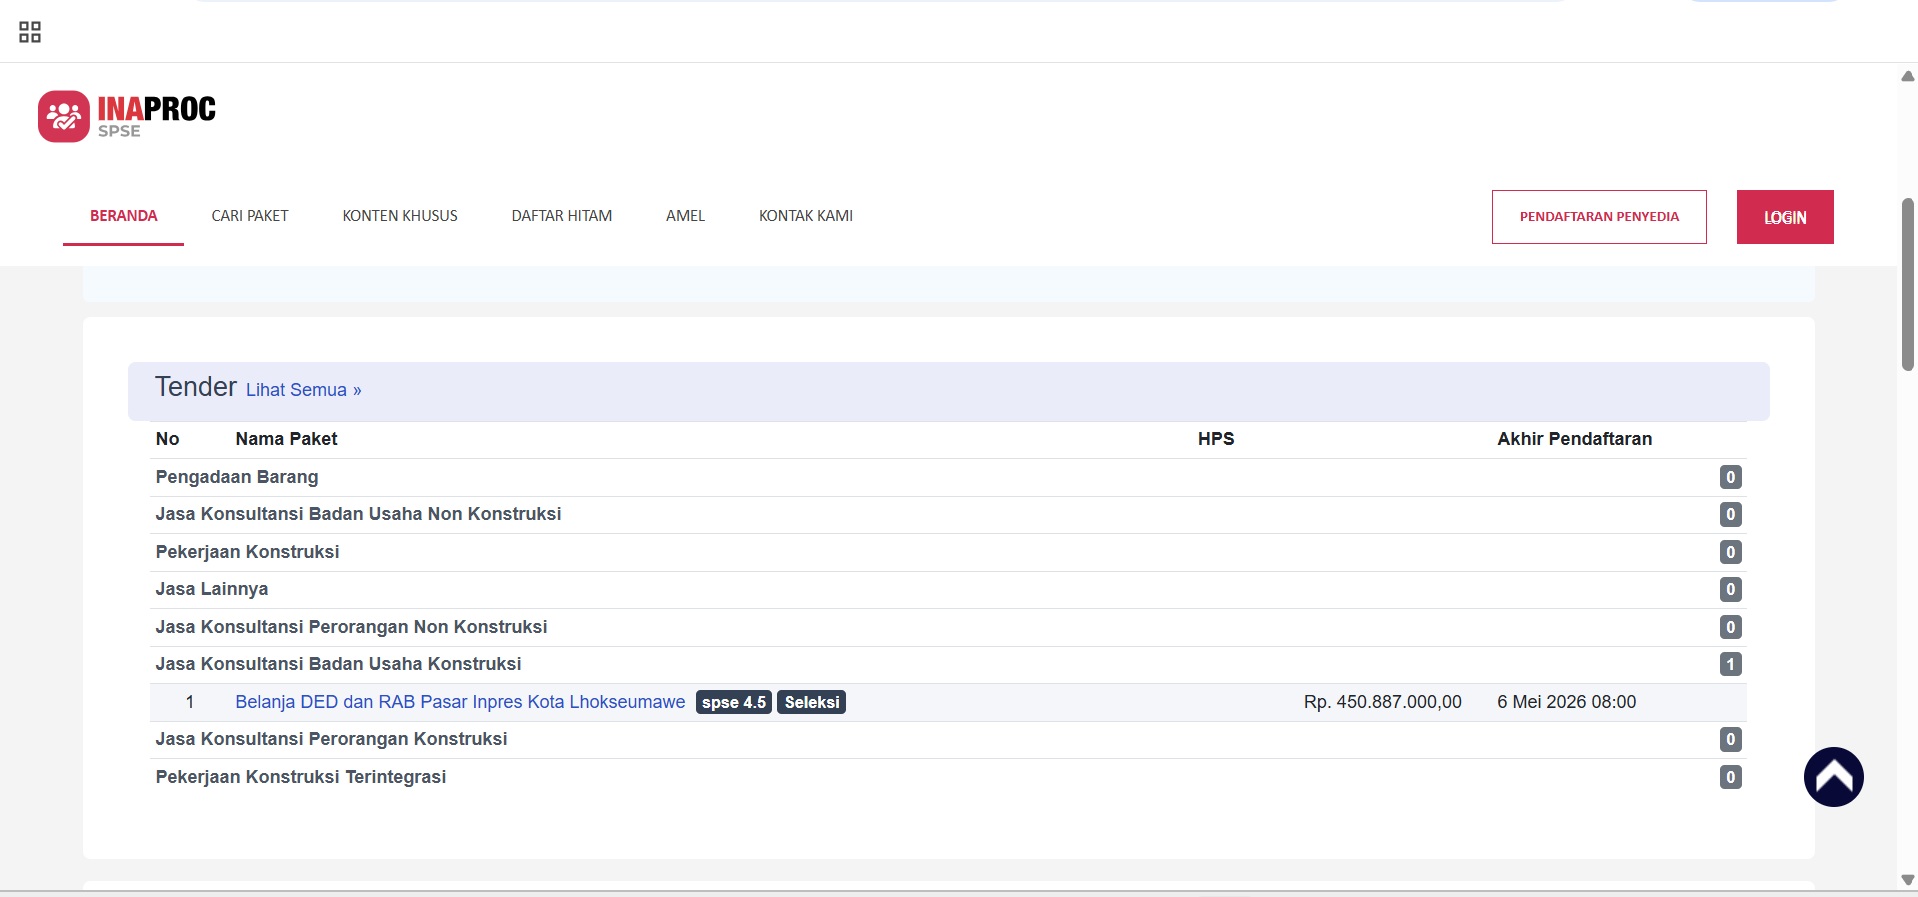Click PENDAFTARAN PENYEDIA button
Viewport: 1918px width, 897px height.
(1598, 217)
